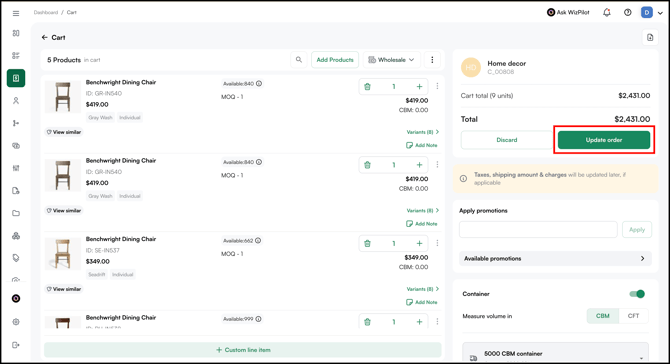Click the document export icon top right
Viewport: 670px width, 364px height.
pyautogui.click(x=650, y=38)
